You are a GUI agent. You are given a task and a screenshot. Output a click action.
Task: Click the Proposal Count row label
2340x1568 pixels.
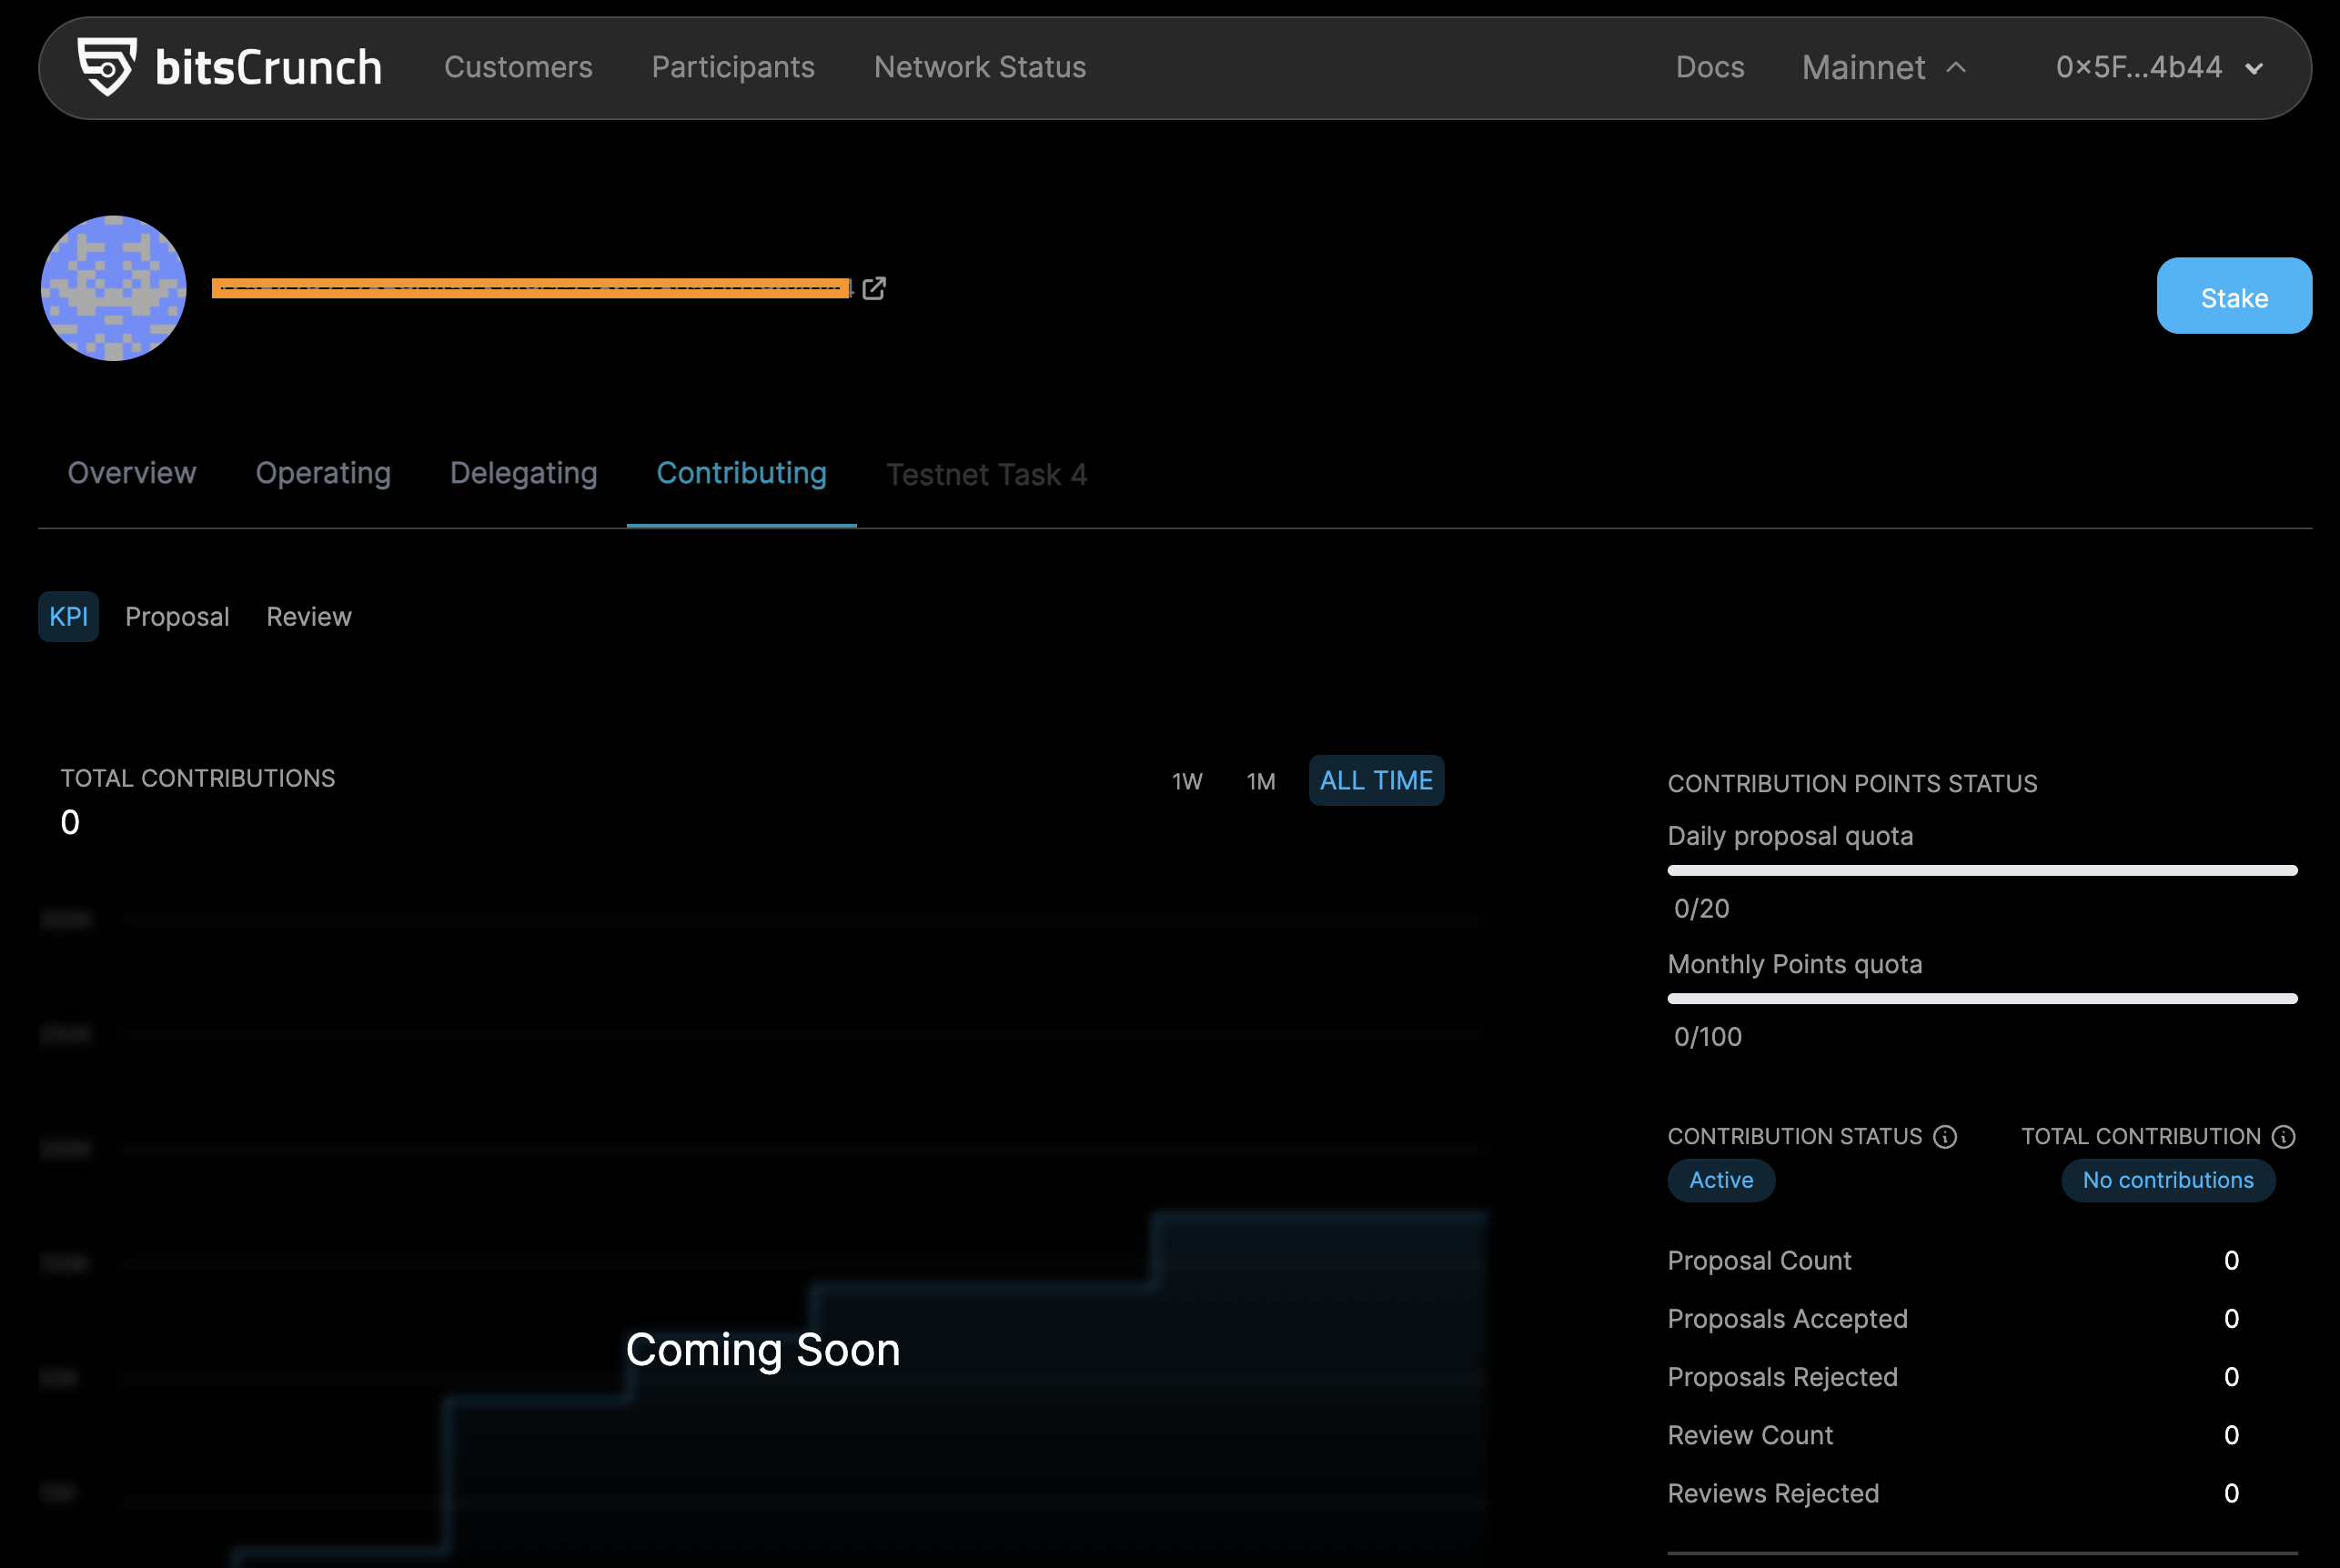(x=1759, y=1261)
